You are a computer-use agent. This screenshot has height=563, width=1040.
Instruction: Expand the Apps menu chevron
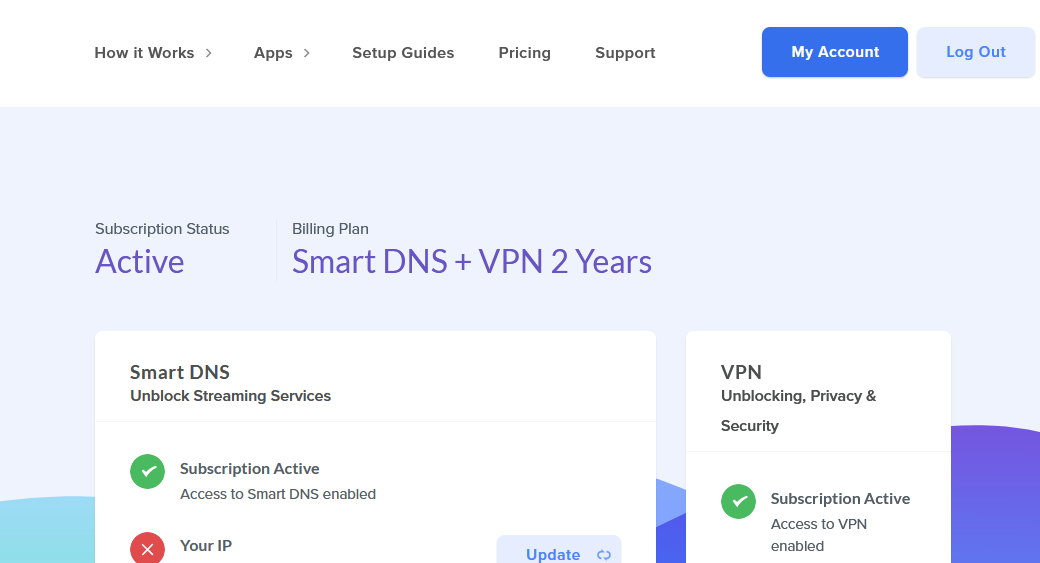pos(306,53)
